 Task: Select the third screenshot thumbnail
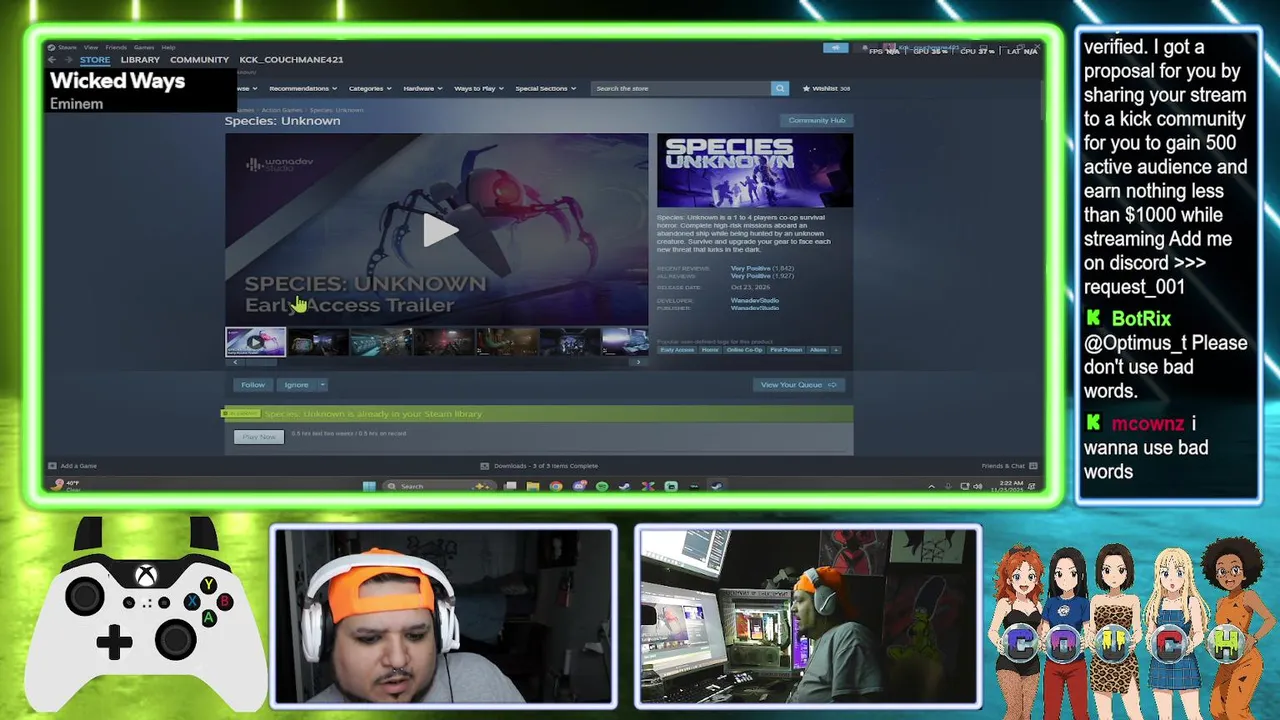[x=382, y=342]
